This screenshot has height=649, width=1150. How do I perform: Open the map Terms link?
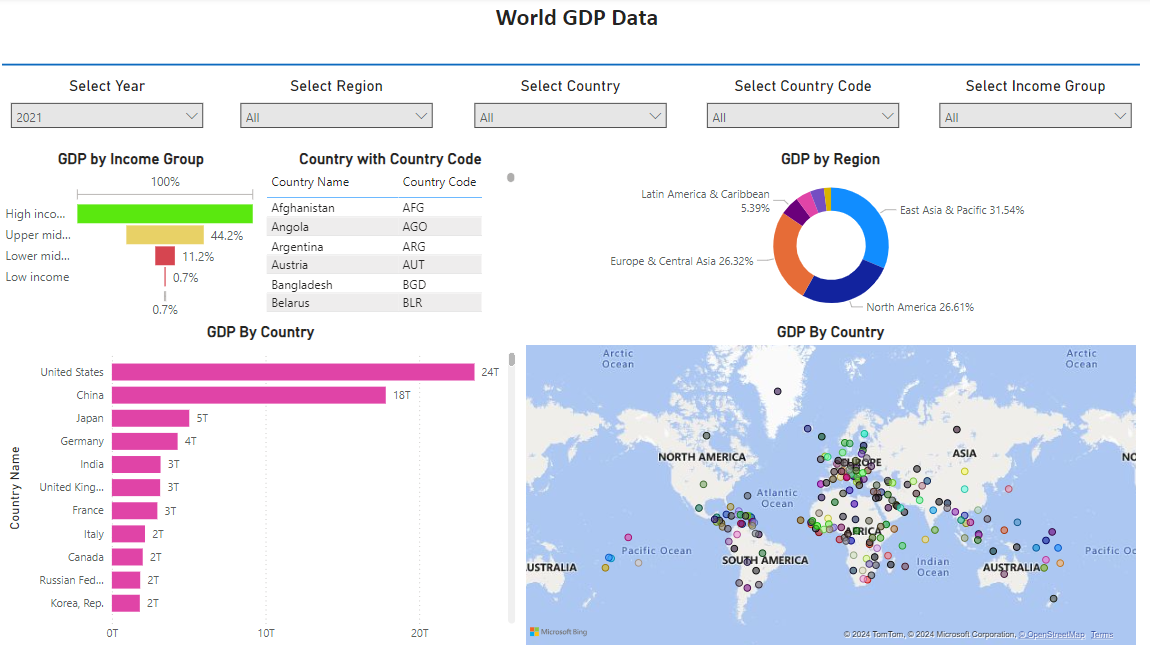(1102, 634)
